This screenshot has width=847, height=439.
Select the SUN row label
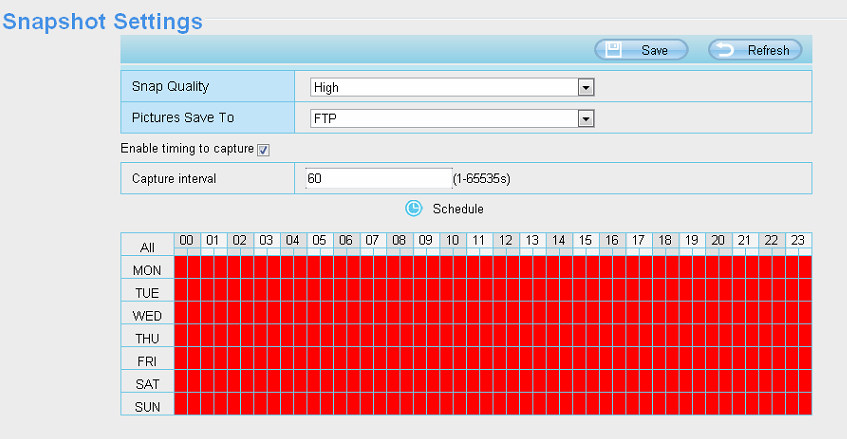147,406
